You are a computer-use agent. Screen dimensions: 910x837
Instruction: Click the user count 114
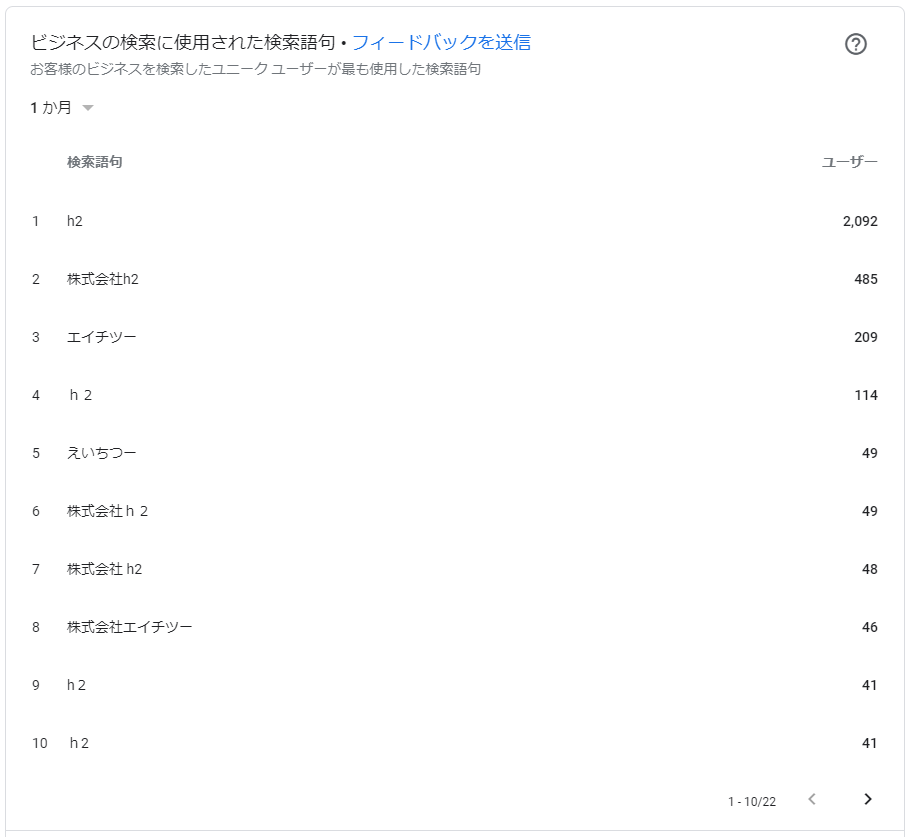tap(866, 395)
